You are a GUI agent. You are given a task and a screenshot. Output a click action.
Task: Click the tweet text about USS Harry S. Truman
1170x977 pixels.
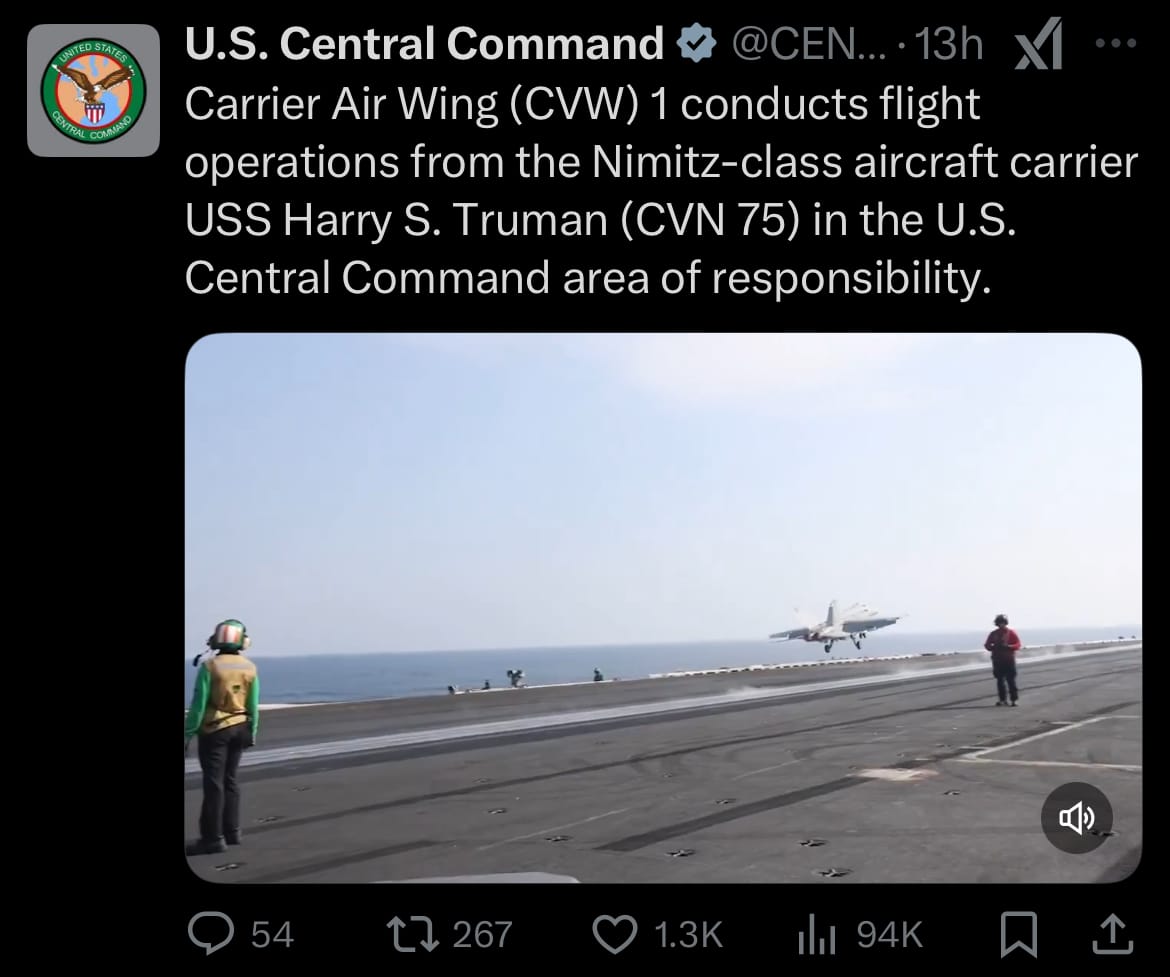661,191
